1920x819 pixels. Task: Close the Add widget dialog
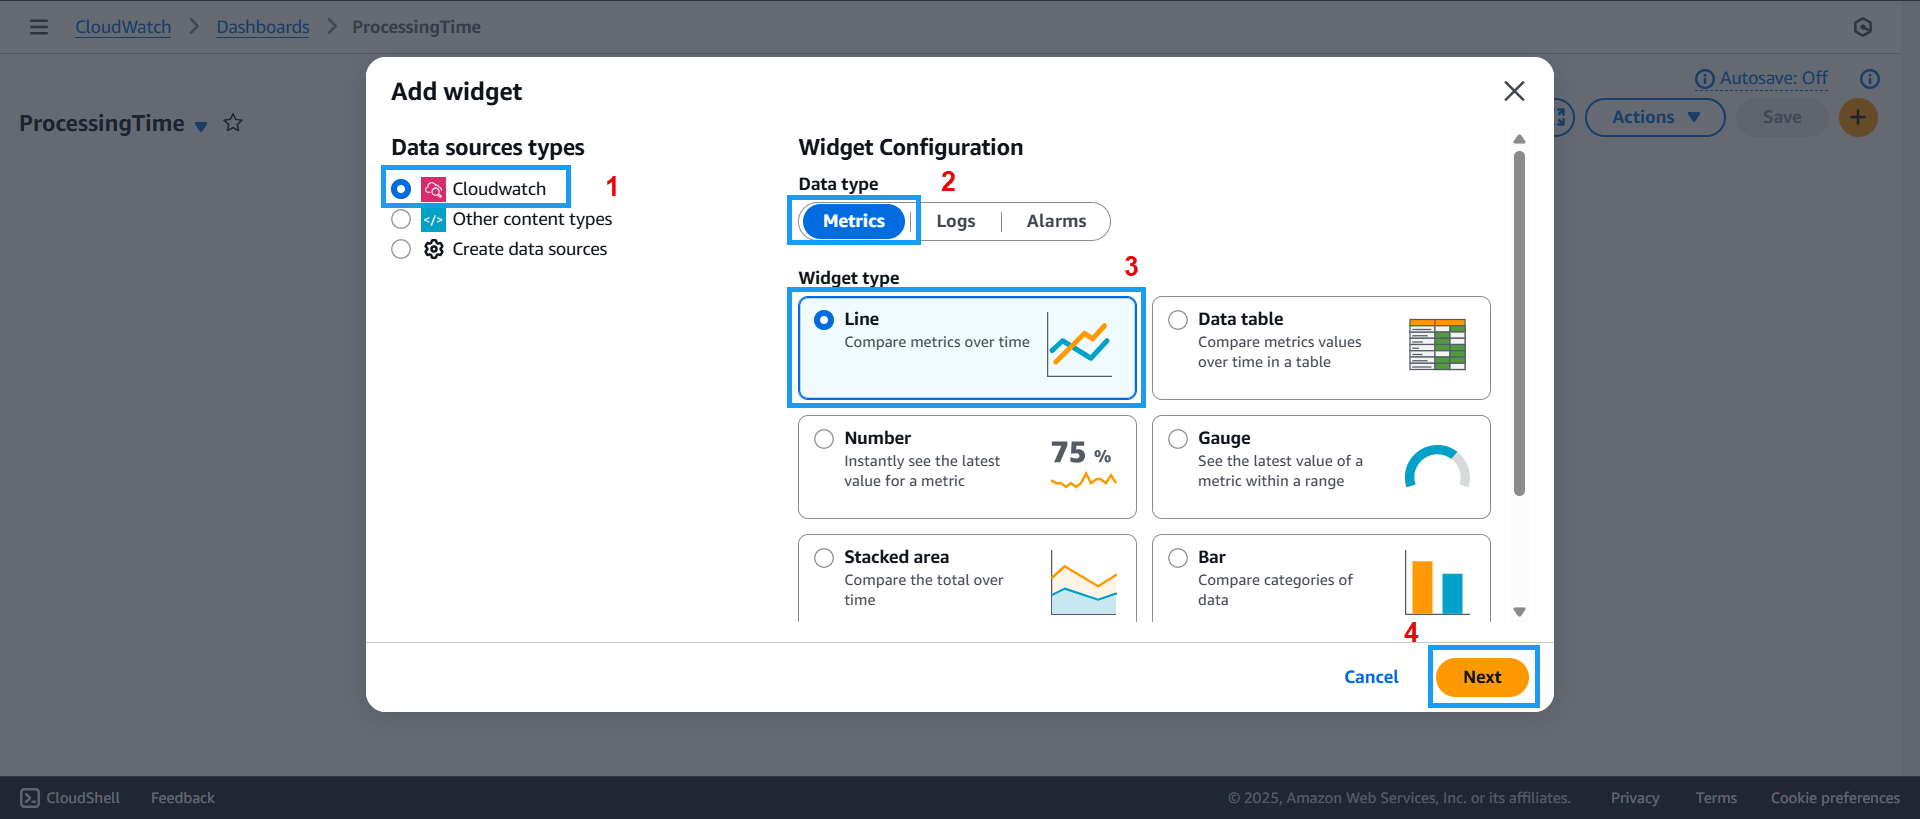(x=1514, y=92)
